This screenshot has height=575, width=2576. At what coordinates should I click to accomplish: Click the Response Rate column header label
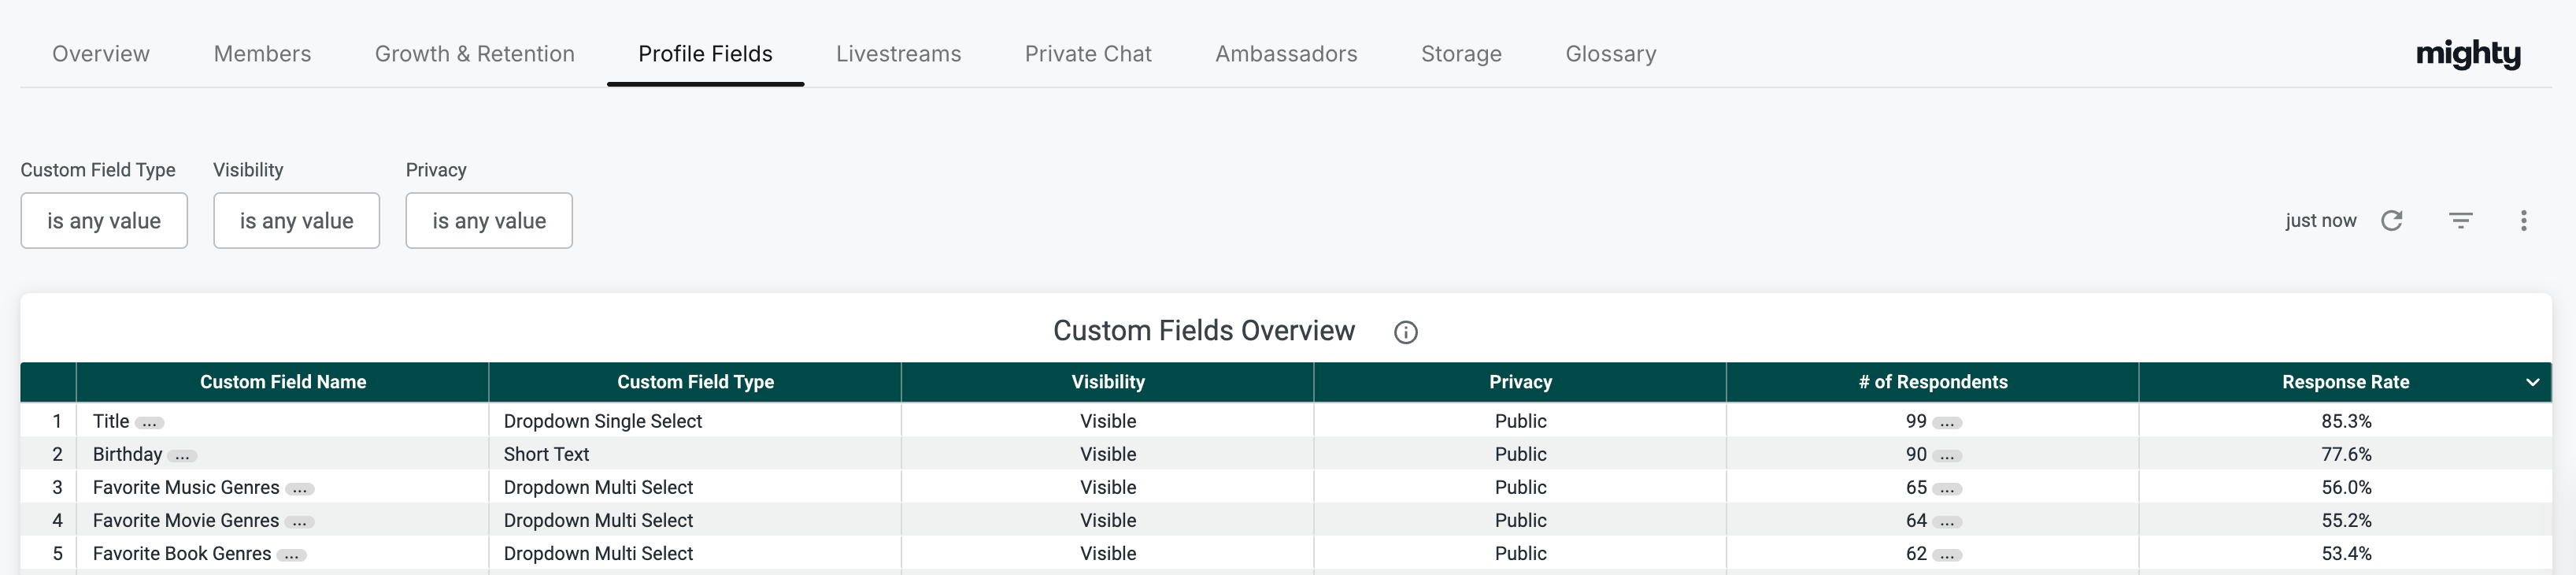pos(2345,382)
